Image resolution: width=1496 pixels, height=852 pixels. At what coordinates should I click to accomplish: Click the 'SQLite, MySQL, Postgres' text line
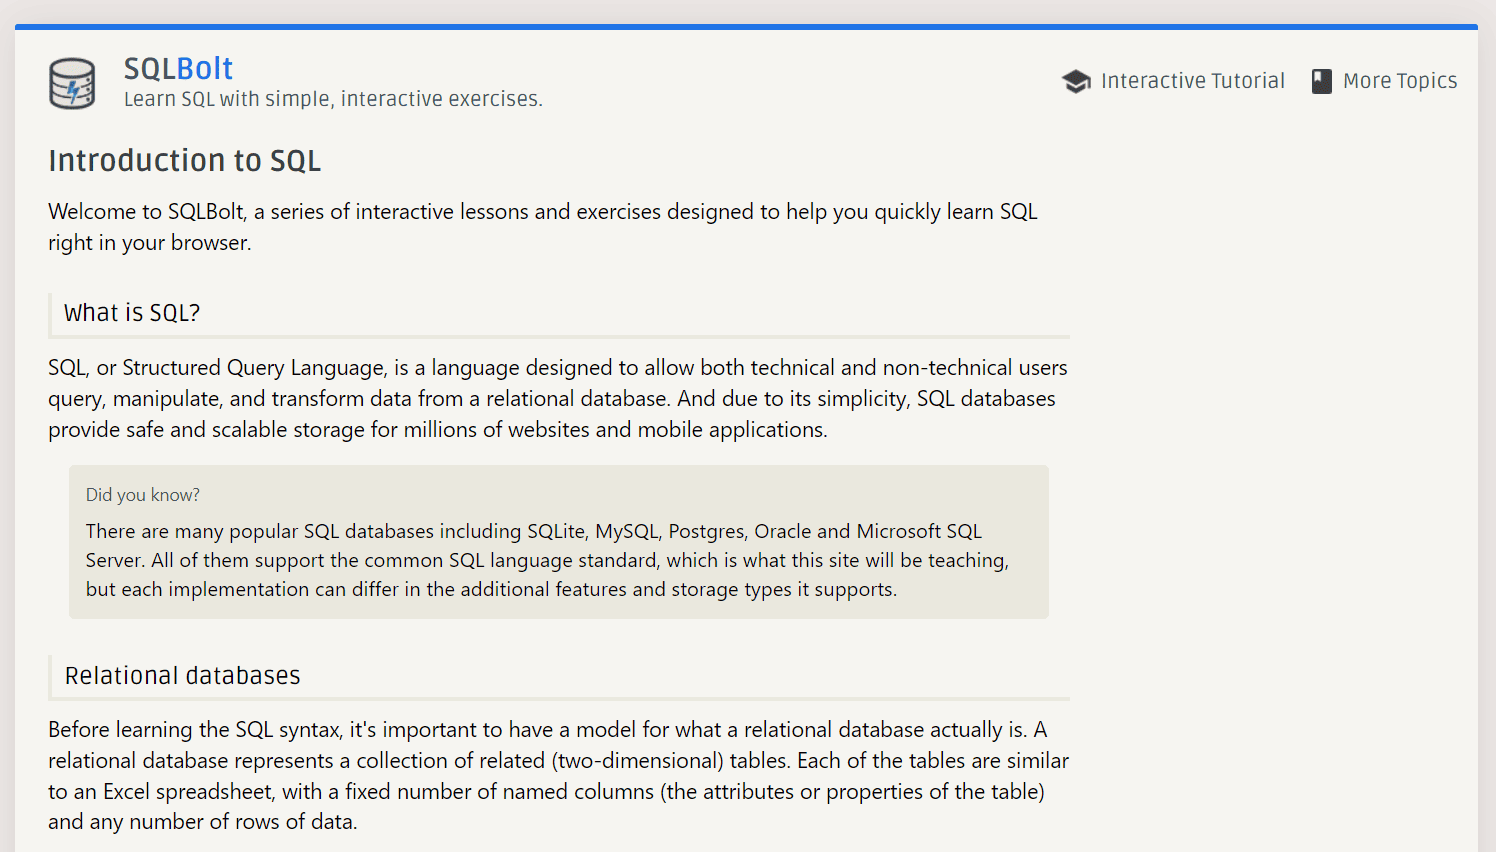pos(534,531)
